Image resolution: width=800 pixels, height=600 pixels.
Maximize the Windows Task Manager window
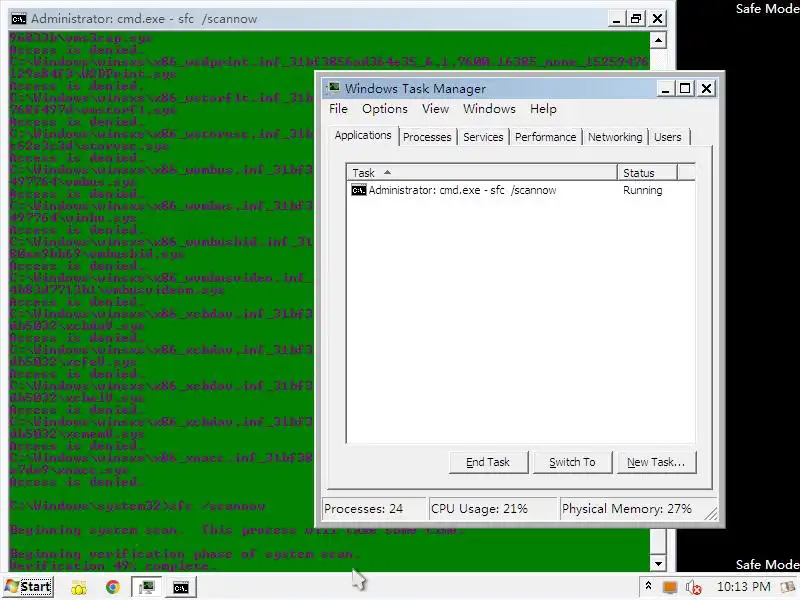(685, 89)
